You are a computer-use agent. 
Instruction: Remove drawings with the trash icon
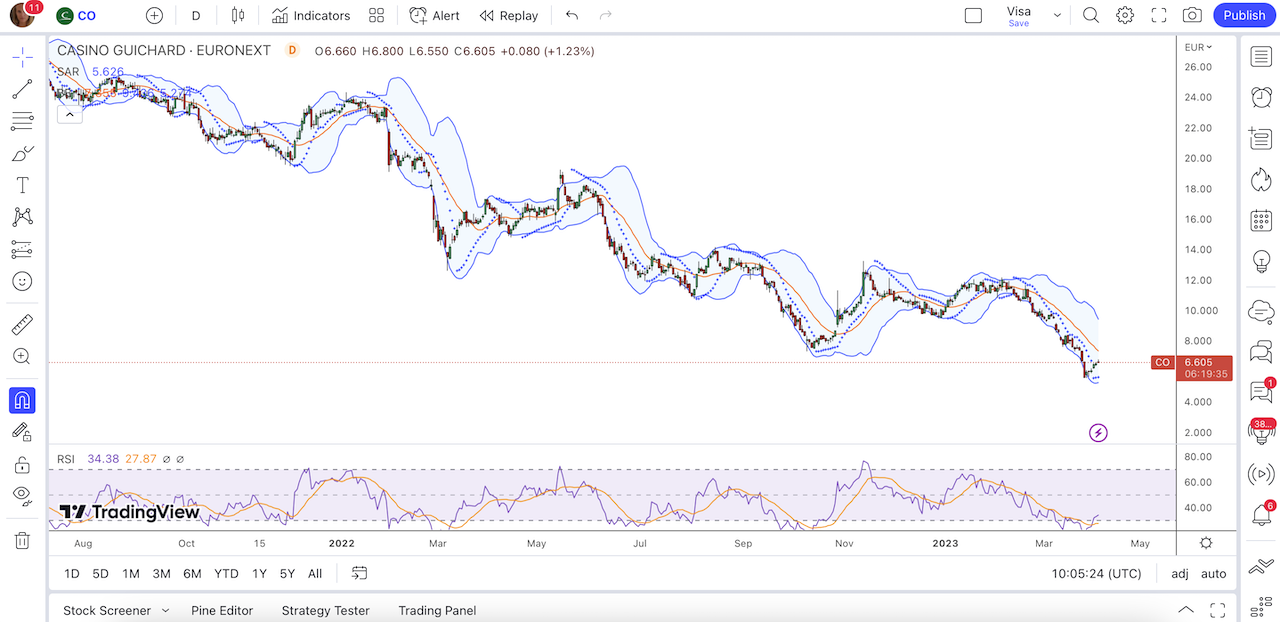22,540
